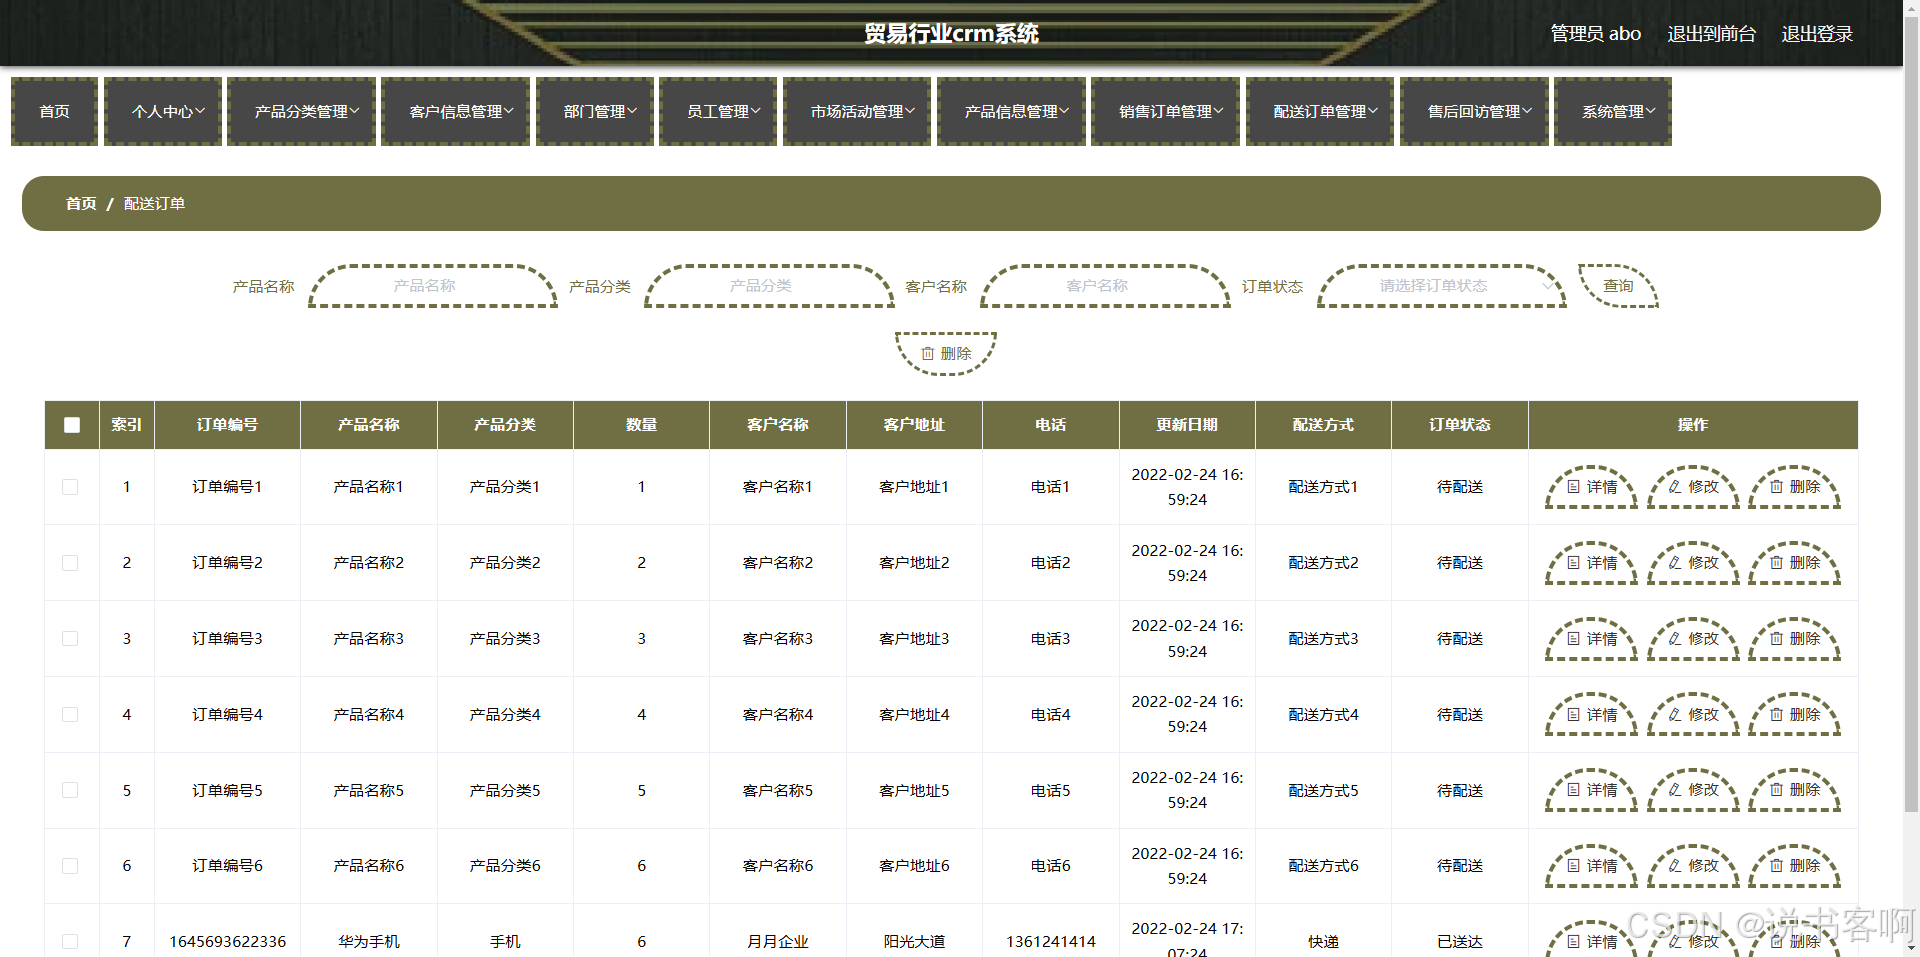Click 删除 for 订单编号3

(x=1795, y=639)
